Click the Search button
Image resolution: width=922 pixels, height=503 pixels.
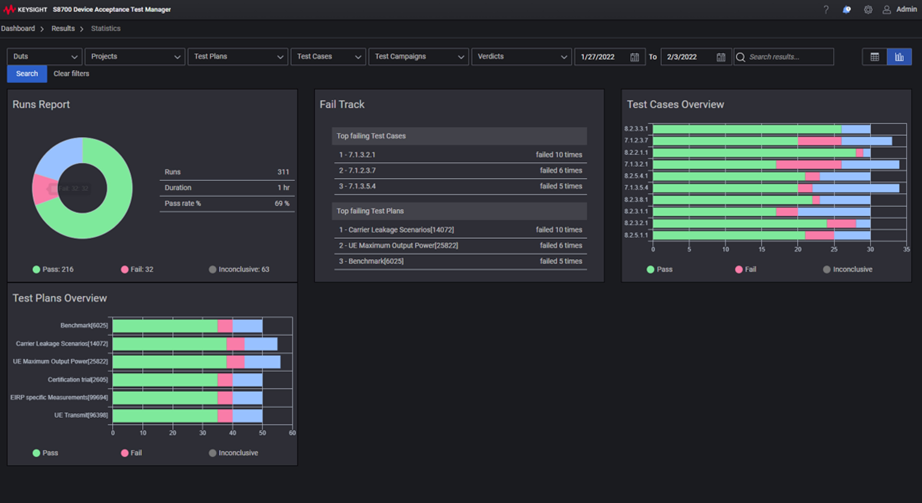tap(27, 74)
